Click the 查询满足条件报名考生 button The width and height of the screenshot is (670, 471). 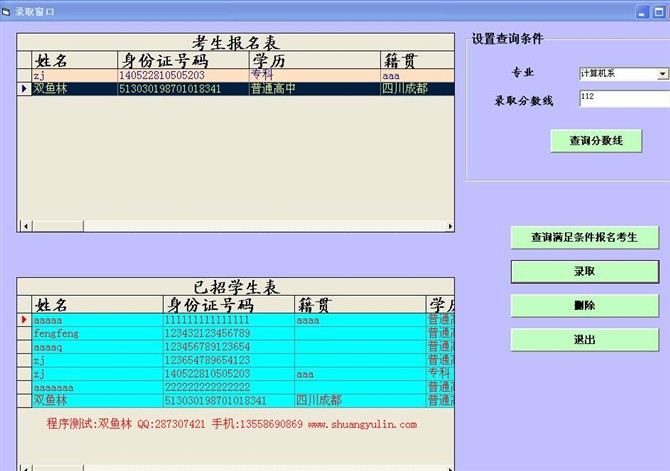tap(585, 237)
